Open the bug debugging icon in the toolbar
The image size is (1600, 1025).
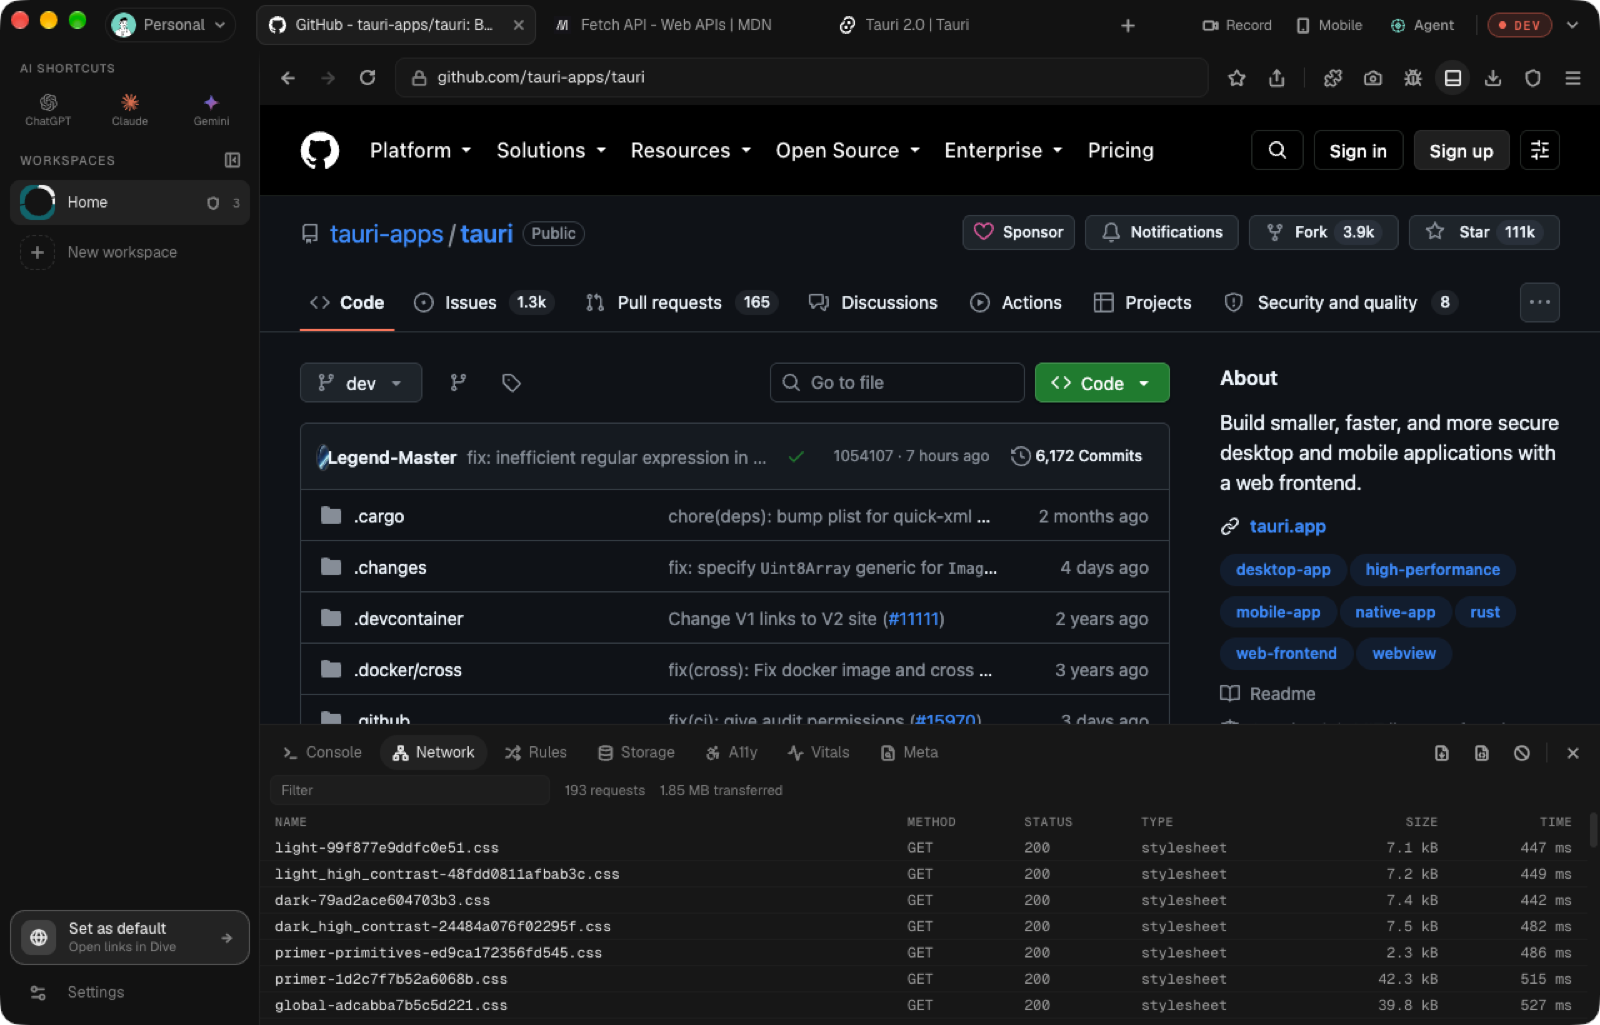tap(1413, 78)
